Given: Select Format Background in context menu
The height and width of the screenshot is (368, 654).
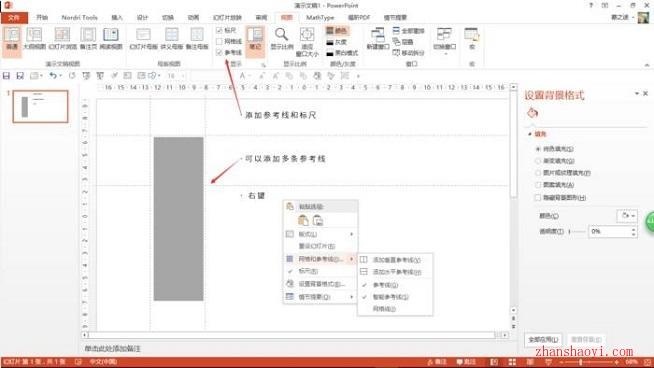Looking at the screenshot, I should pyautogui.click(x=320, y=284).
